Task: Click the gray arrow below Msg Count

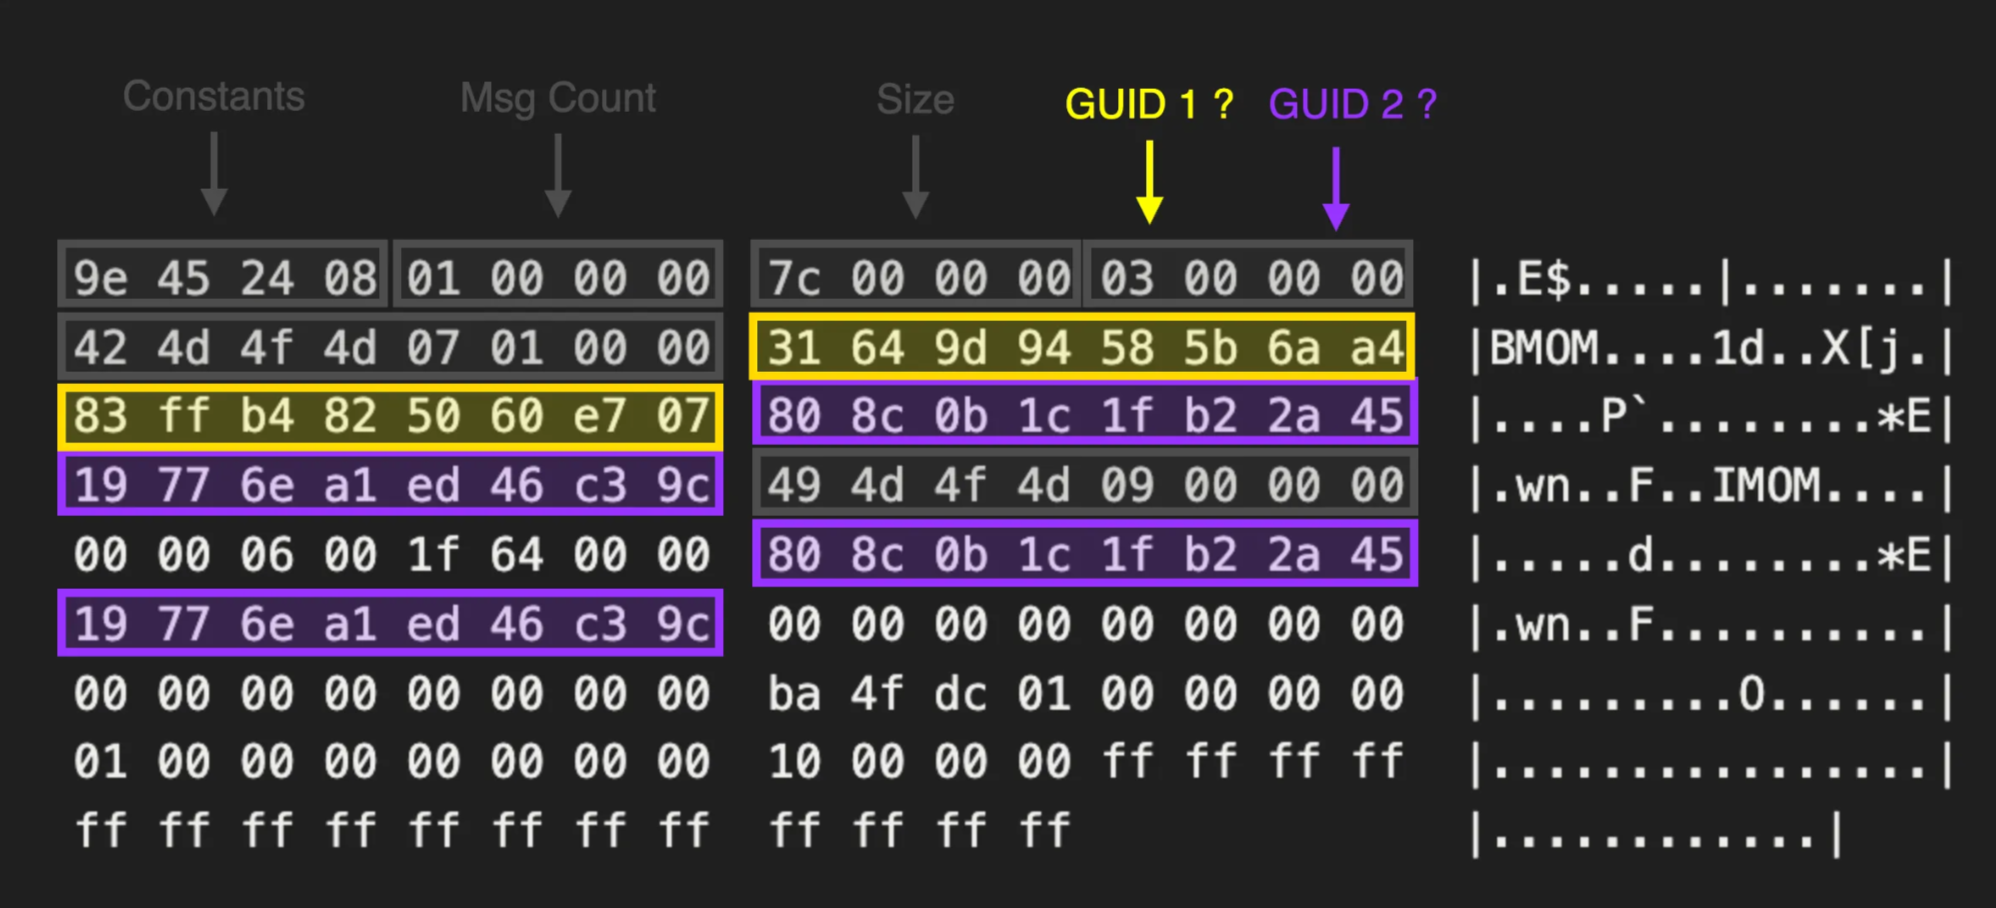Action: click(558, 175)
